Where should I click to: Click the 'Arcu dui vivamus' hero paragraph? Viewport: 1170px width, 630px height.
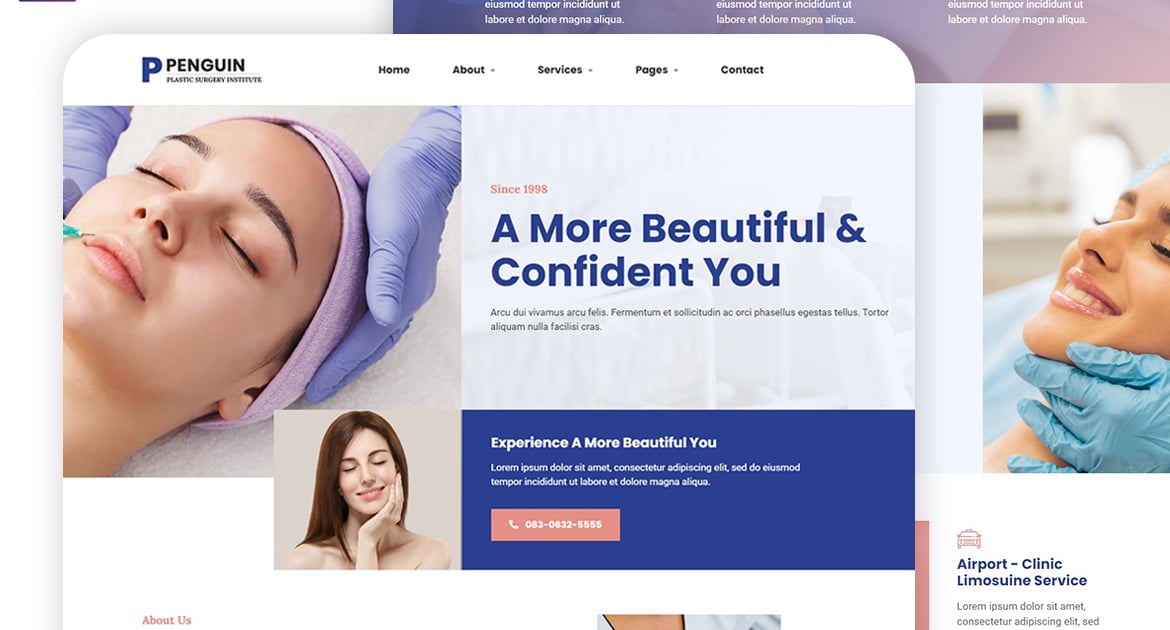(x=689, y=319)
